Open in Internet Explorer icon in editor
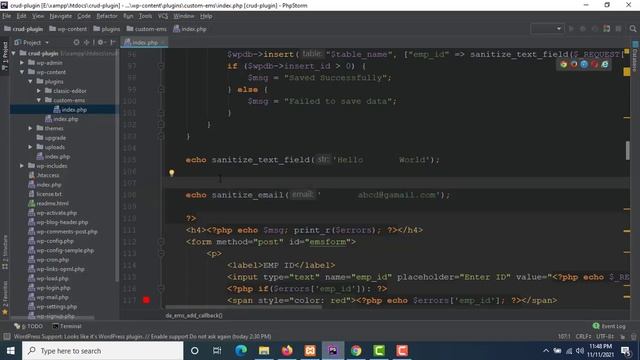 [605, 64]
